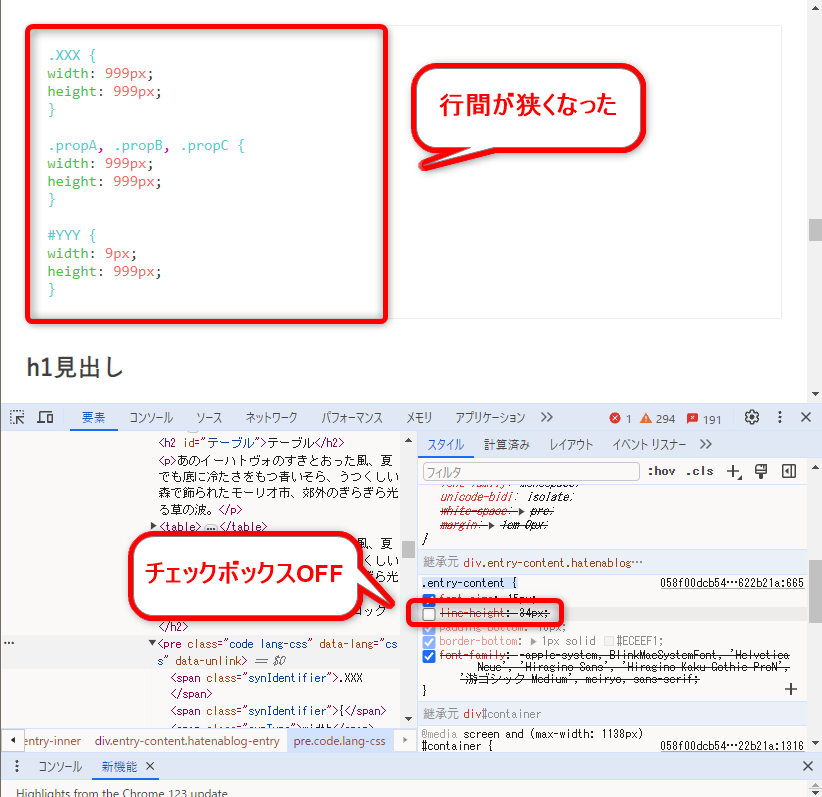The height and width of the screenshot is (797, 822).
Task: Open DevTools settings gear
Action: pos(752,417)
